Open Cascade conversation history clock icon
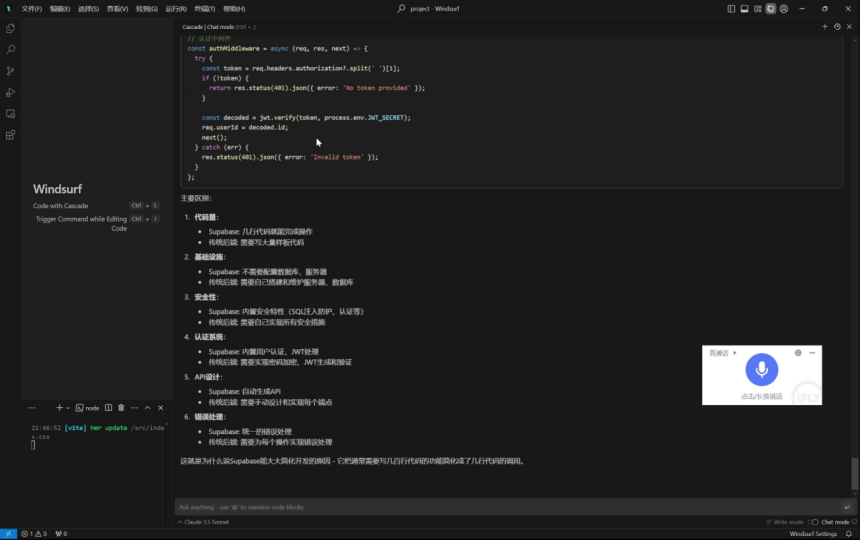The width and height of the screenshot is (860, 540). click(837, 27)
